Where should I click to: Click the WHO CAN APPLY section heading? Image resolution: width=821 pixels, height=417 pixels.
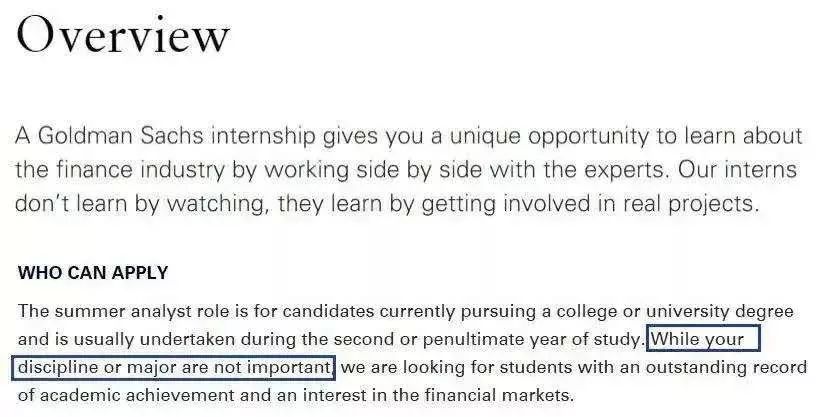tap(93, 273)
